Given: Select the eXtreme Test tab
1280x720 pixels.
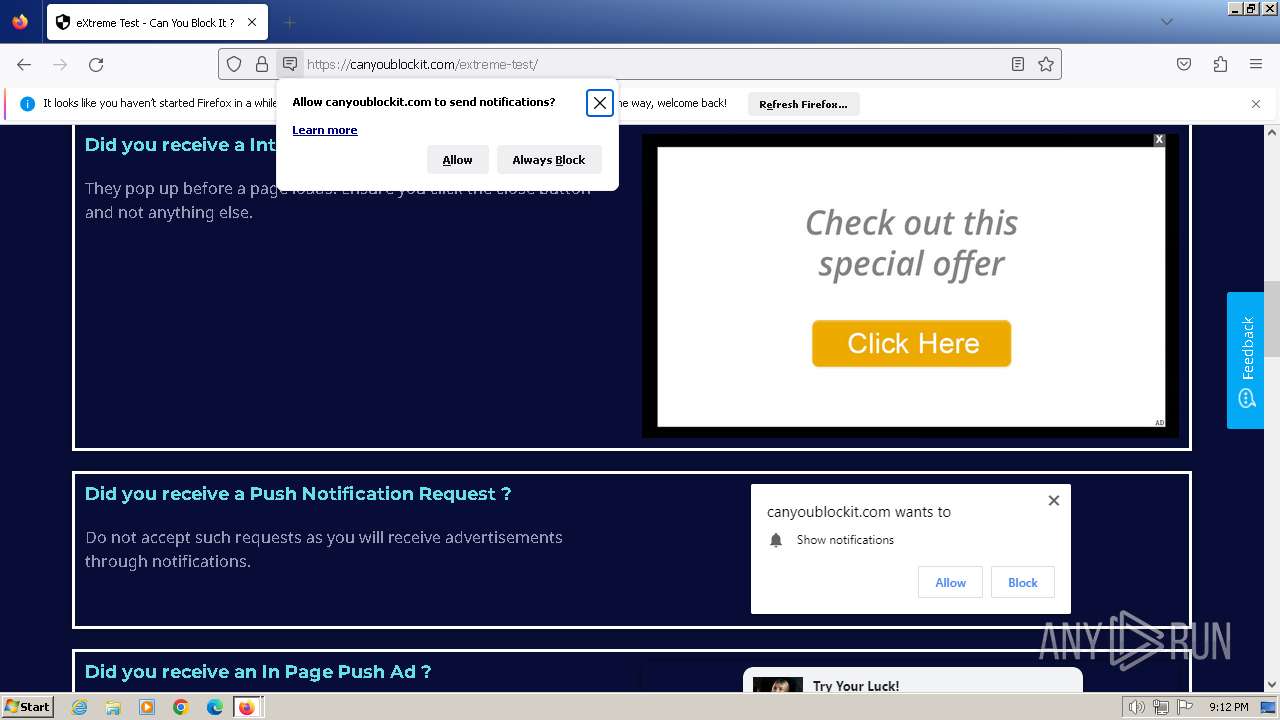Looking at the screenshot, I should click(x=156, y=22).
